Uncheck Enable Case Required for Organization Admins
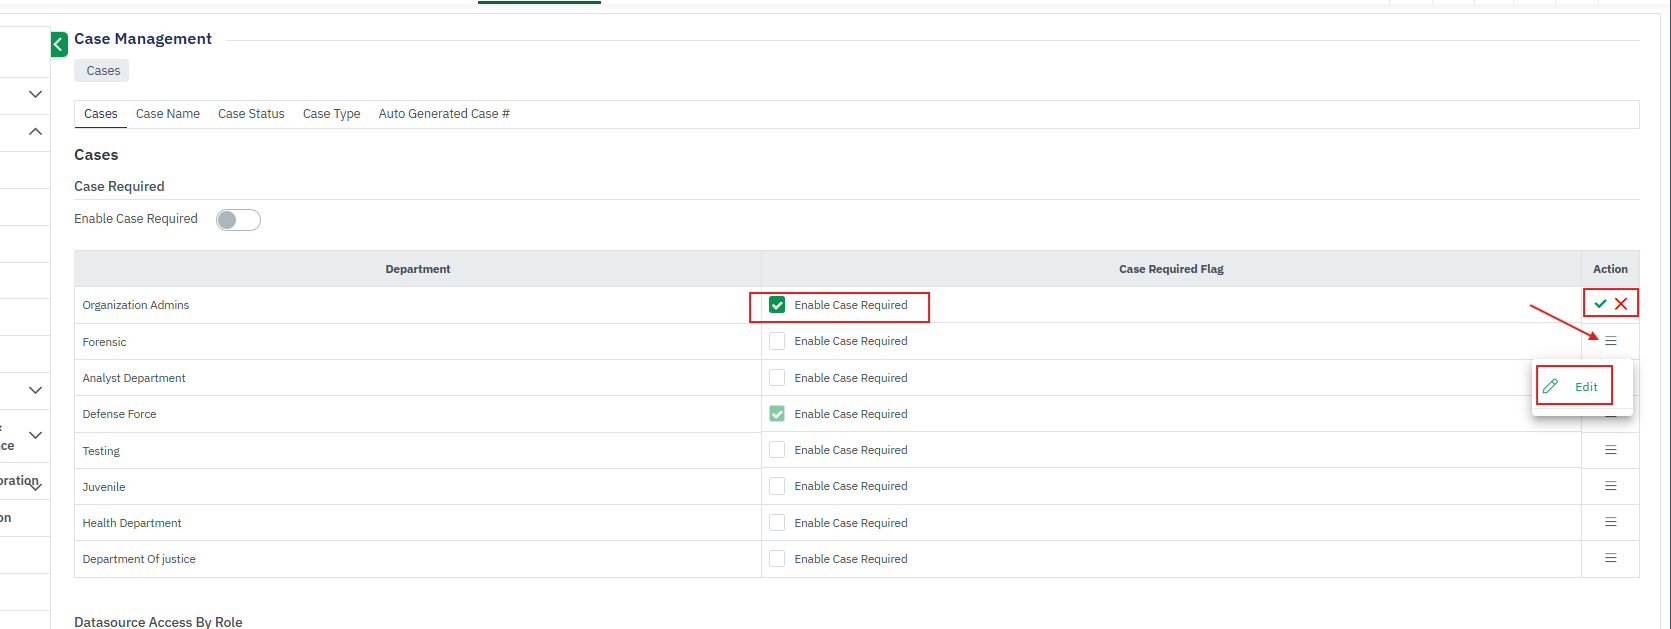The height and width of the screenshot is (629, 1671). [x=777, y=305]
